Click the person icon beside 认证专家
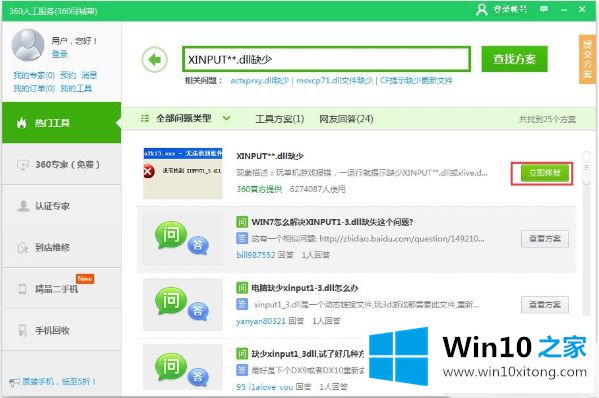The image size is (599, 398). pyautogui.click(x=23, y=206)
